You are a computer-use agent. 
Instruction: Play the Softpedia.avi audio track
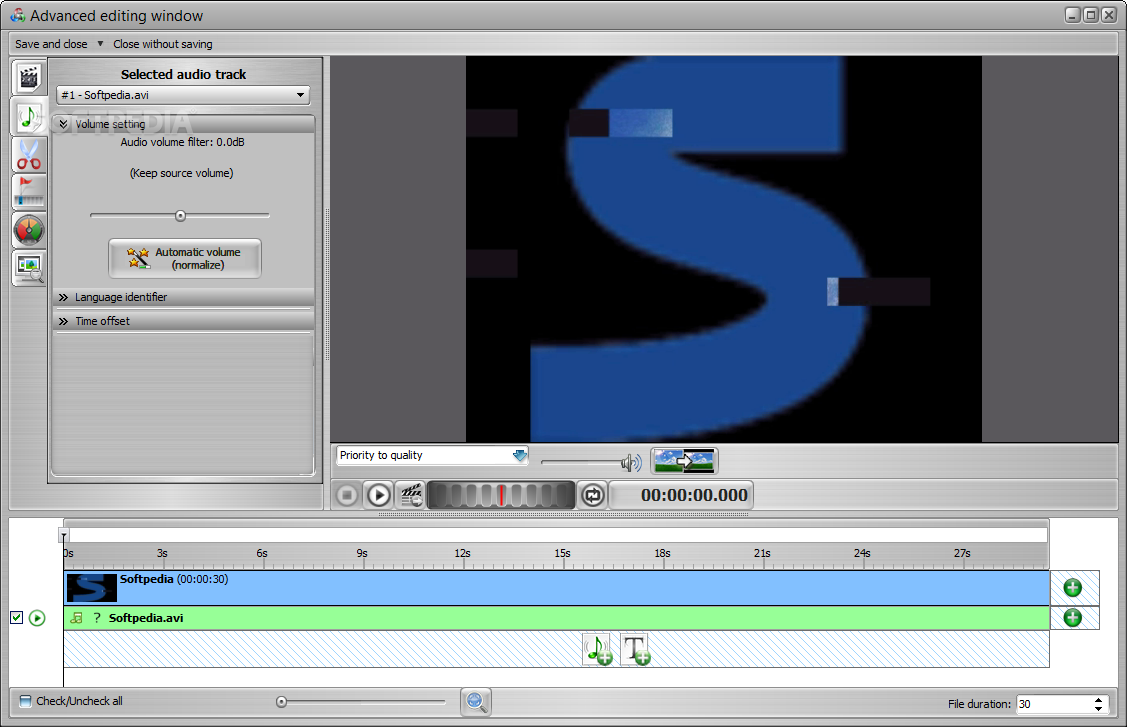[37, 618]
